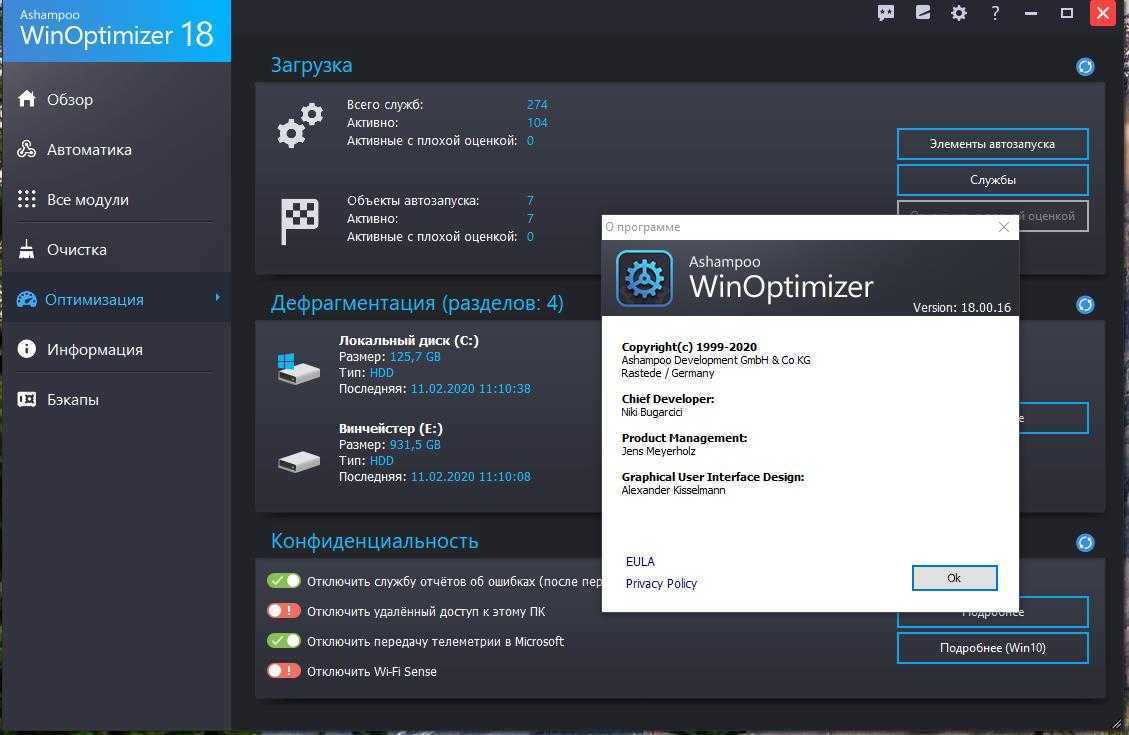Click Подробнее (Win10) button
This screenshot has height=735, width=1129.
point(992,648)
